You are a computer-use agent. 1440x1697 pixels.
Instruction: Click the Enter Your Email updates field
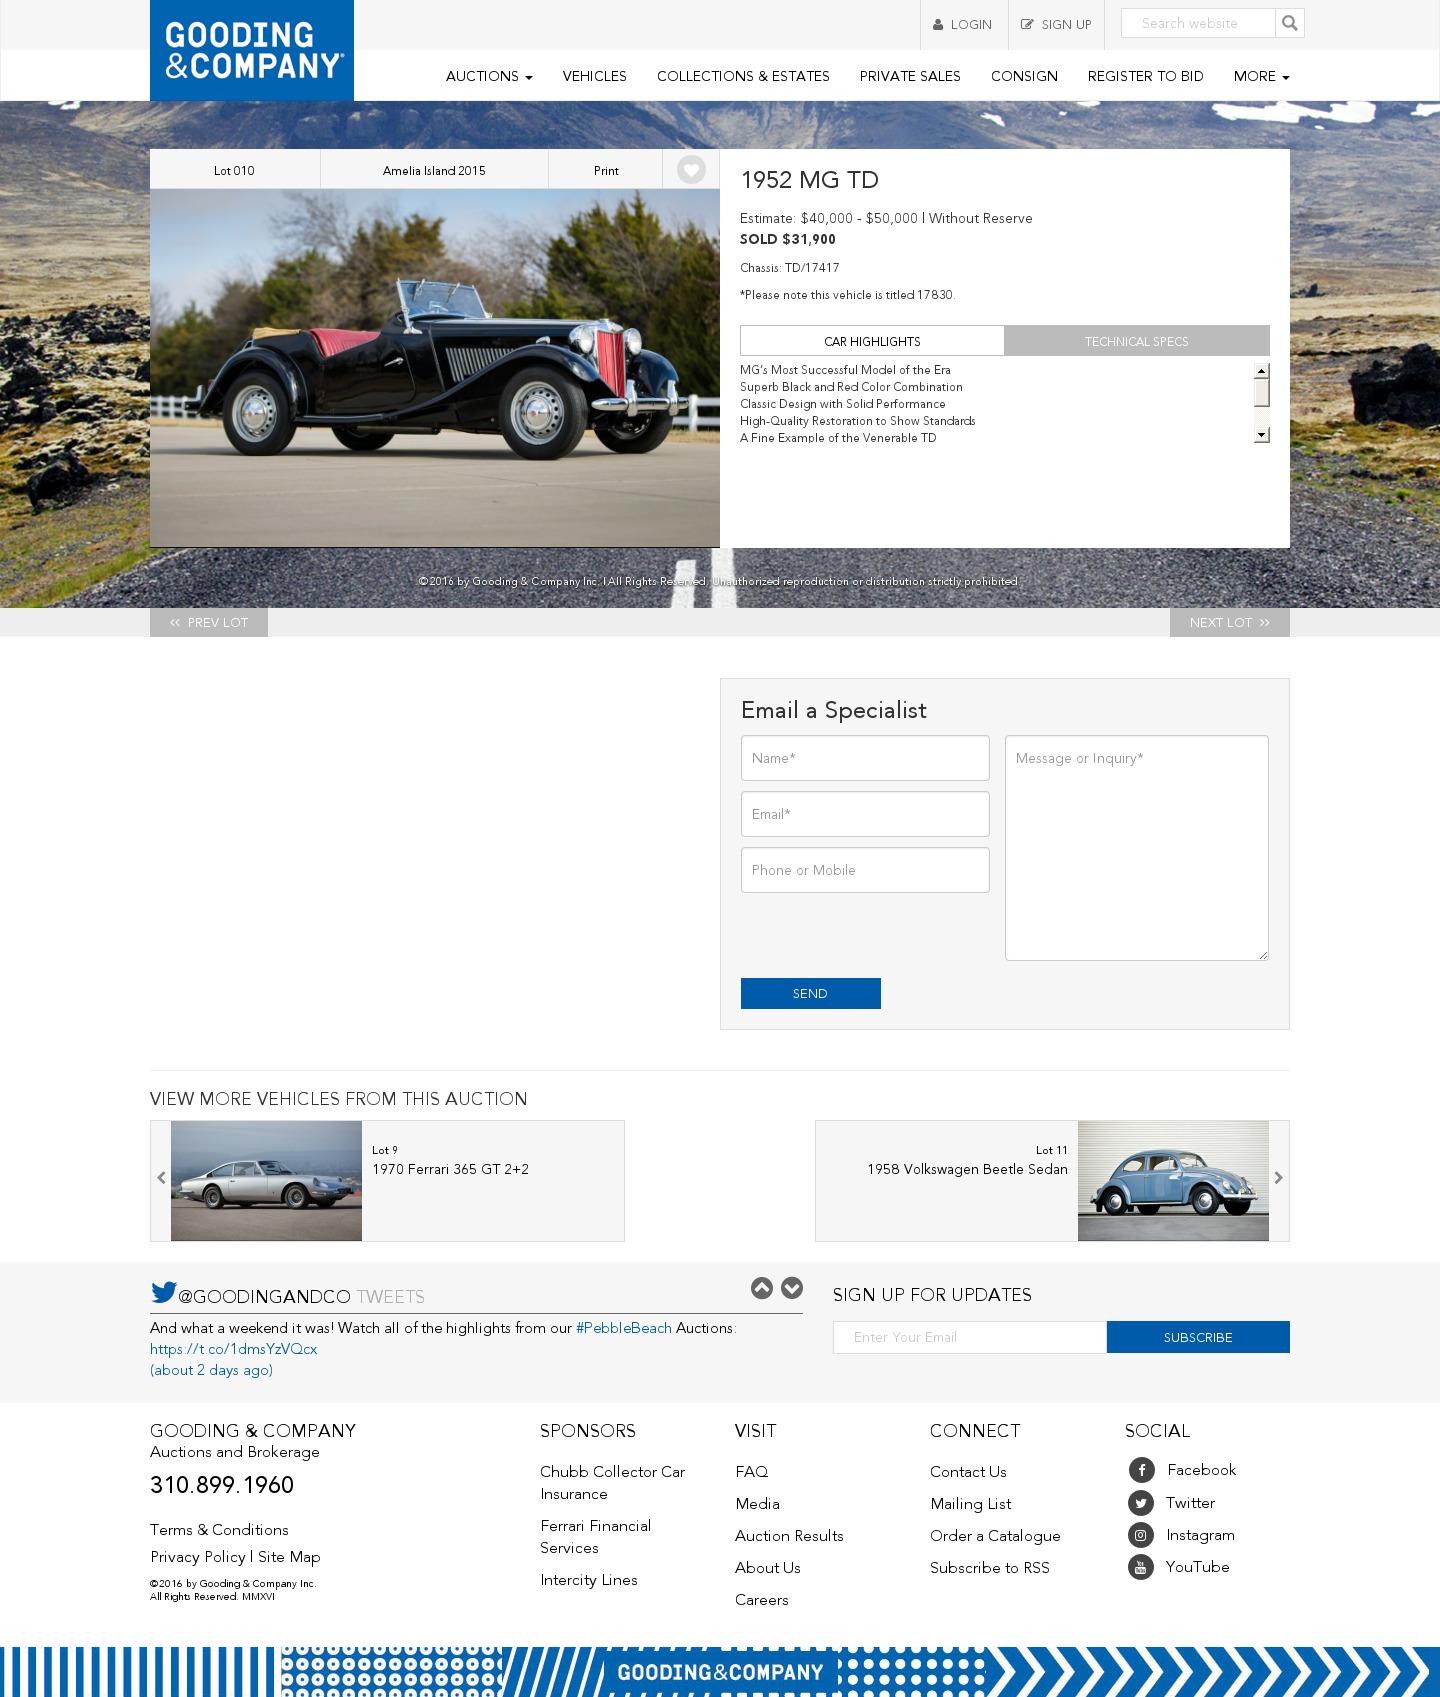970,1337
